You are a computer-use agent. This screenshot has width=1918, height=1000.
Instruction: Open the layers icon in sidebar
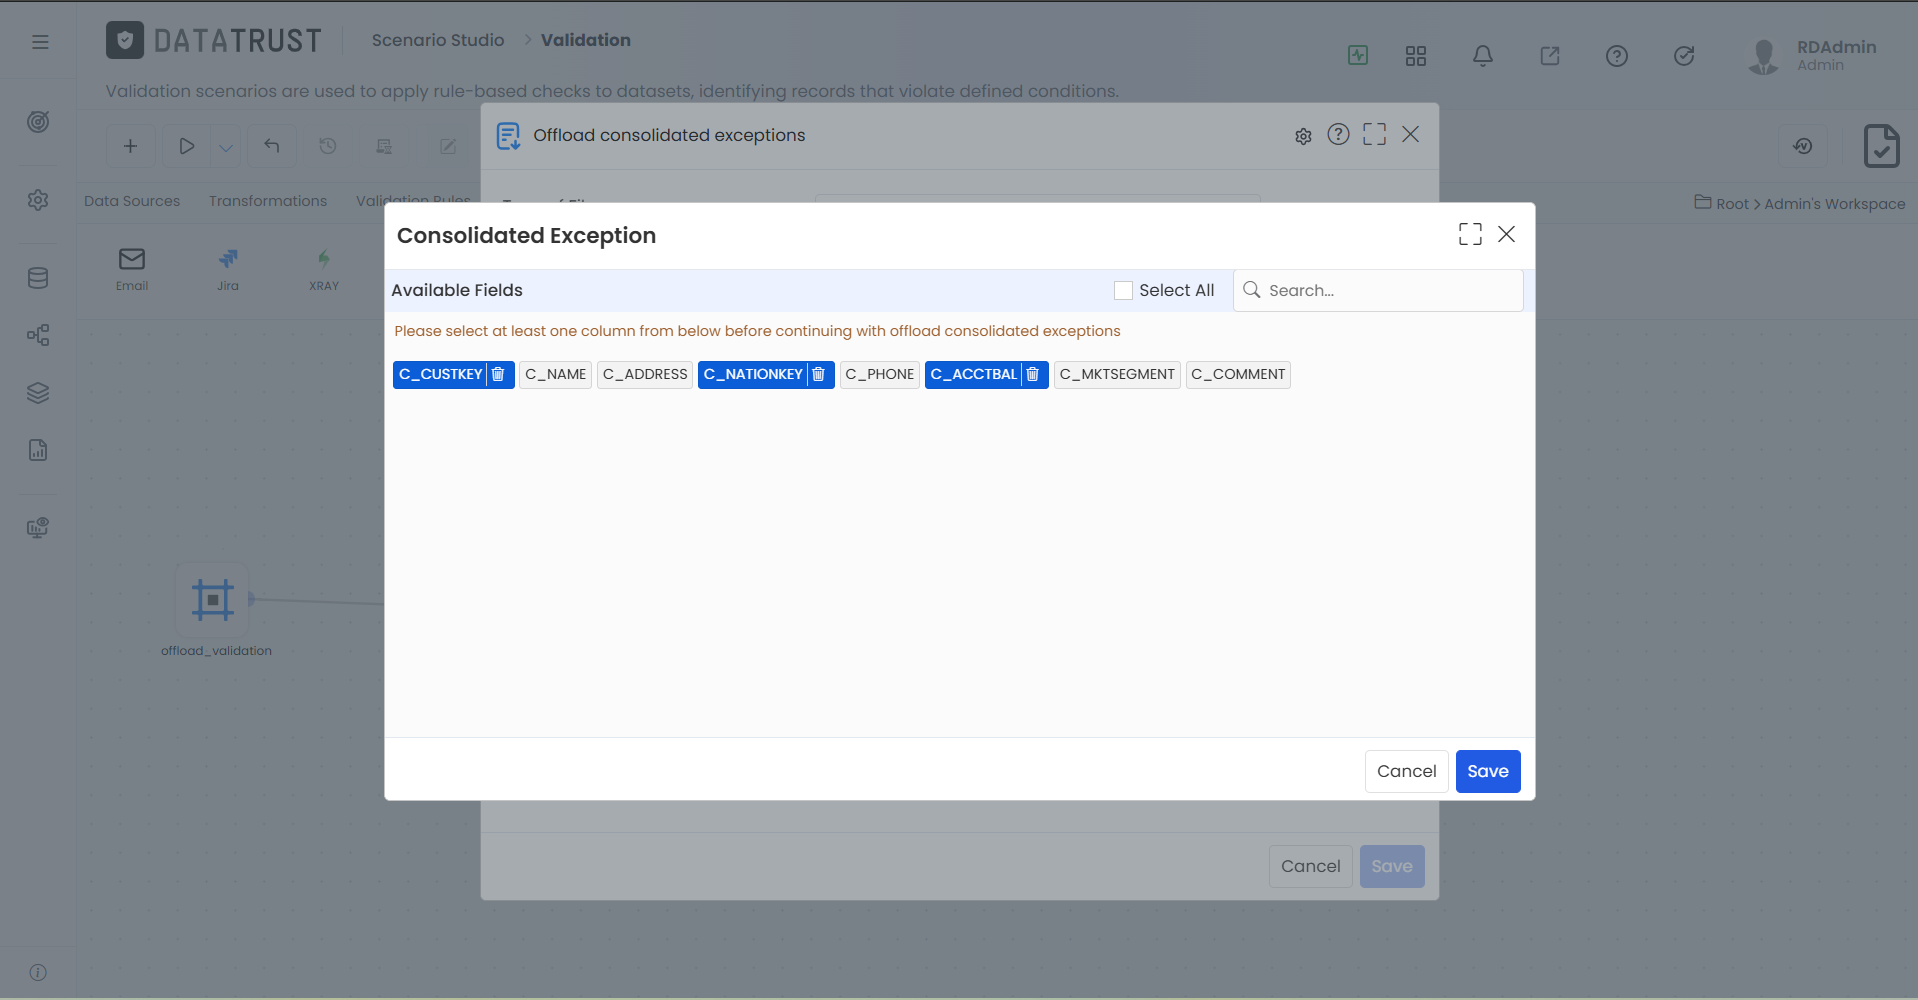[38, 393]
